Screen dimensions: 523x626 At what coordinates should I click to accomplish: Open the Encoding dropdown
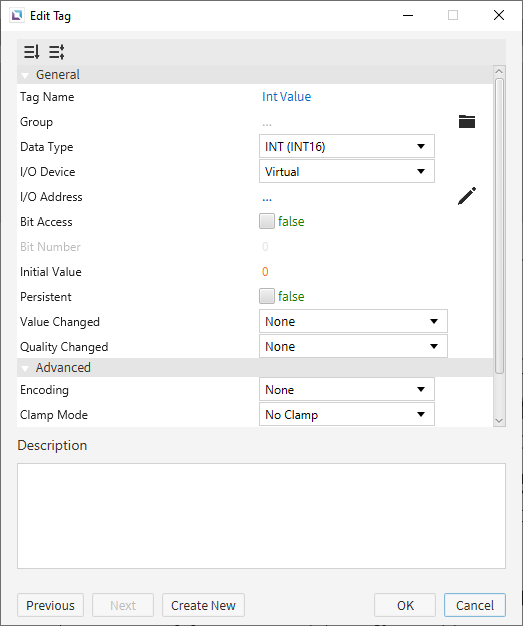pos(347,389)
